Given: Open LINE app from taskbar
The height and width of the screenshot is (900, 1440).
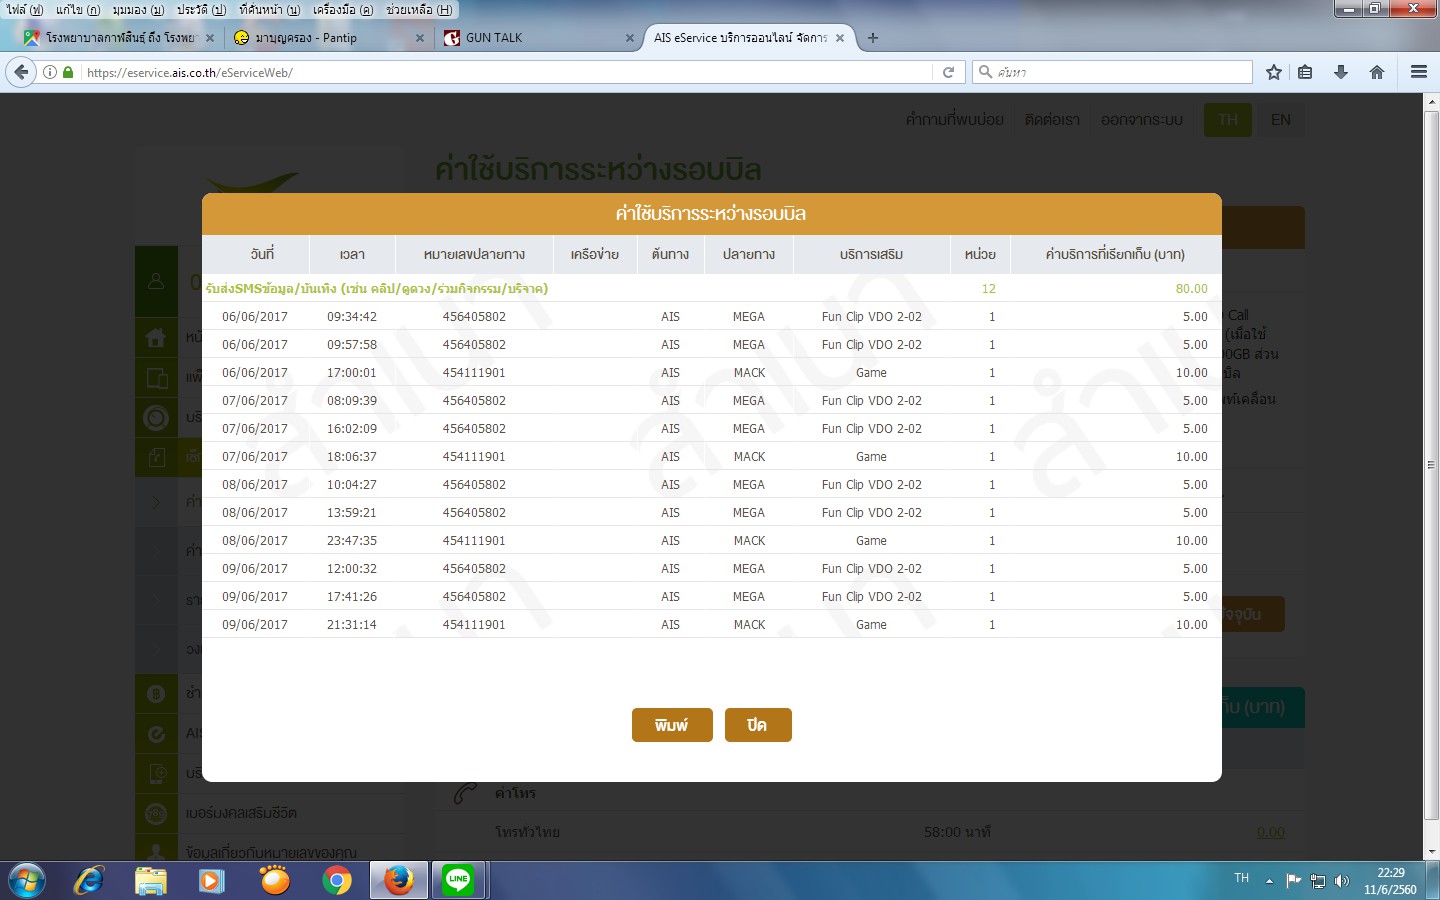Looking at the screenshot, I should 459,881.
